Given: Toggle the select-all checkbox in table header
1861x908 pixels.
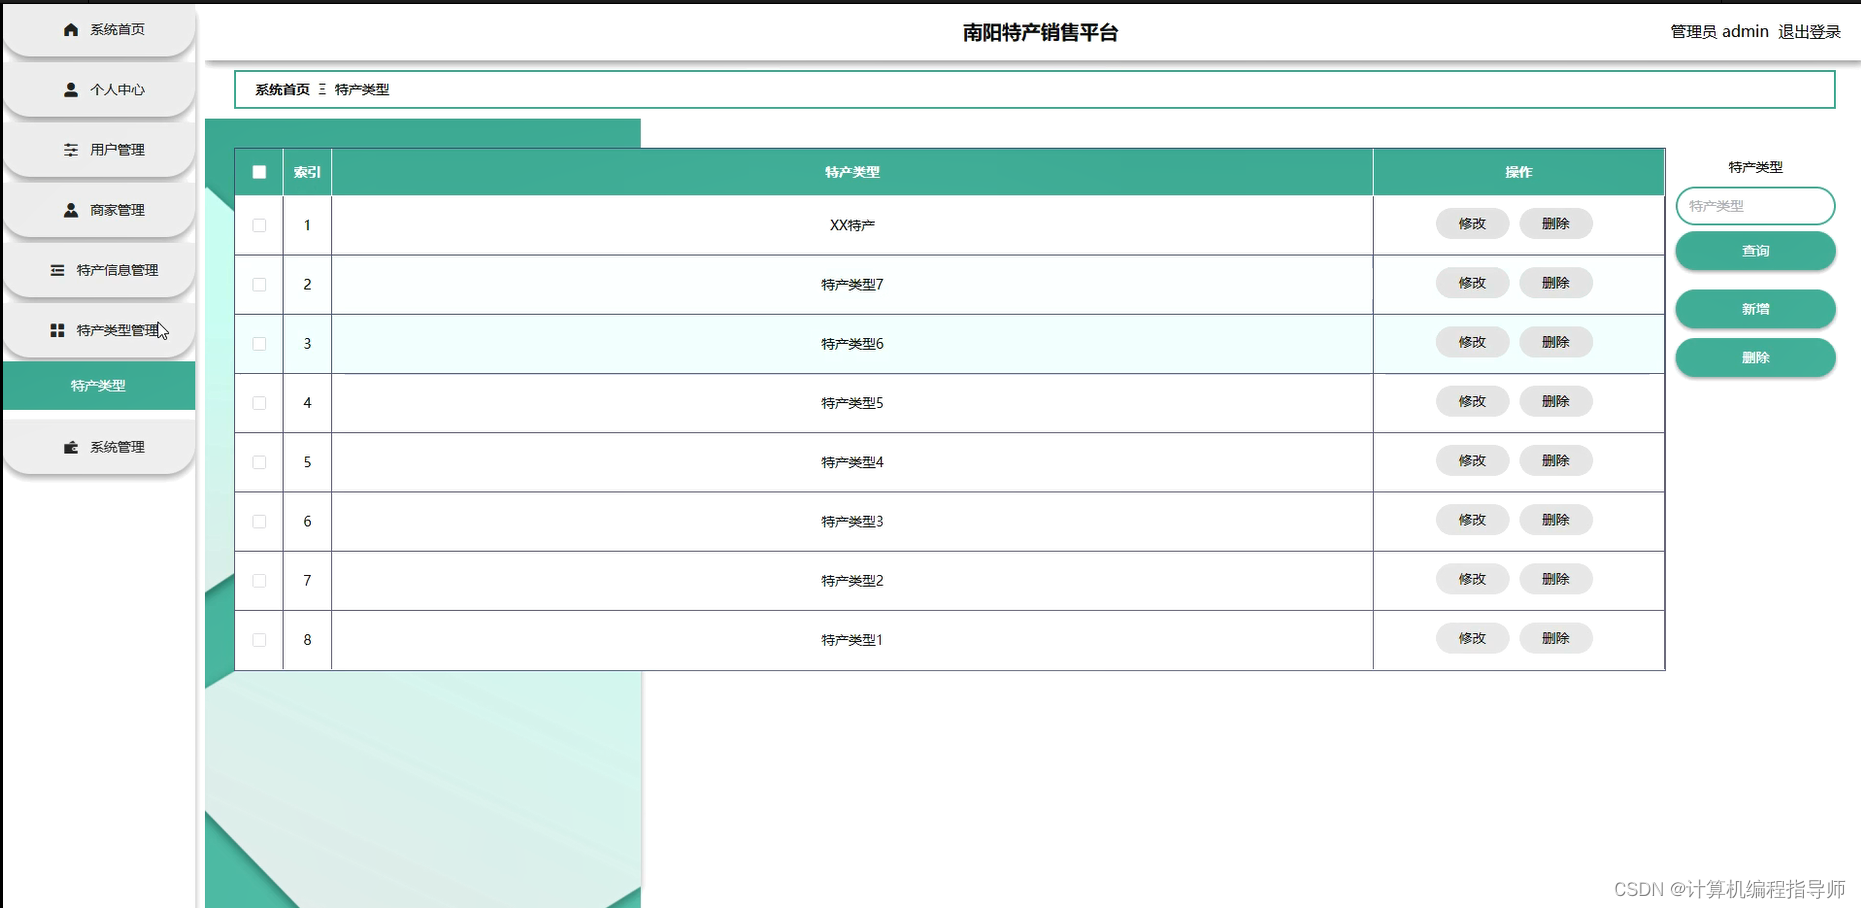Looking at the screenshot, I should 259,172.
